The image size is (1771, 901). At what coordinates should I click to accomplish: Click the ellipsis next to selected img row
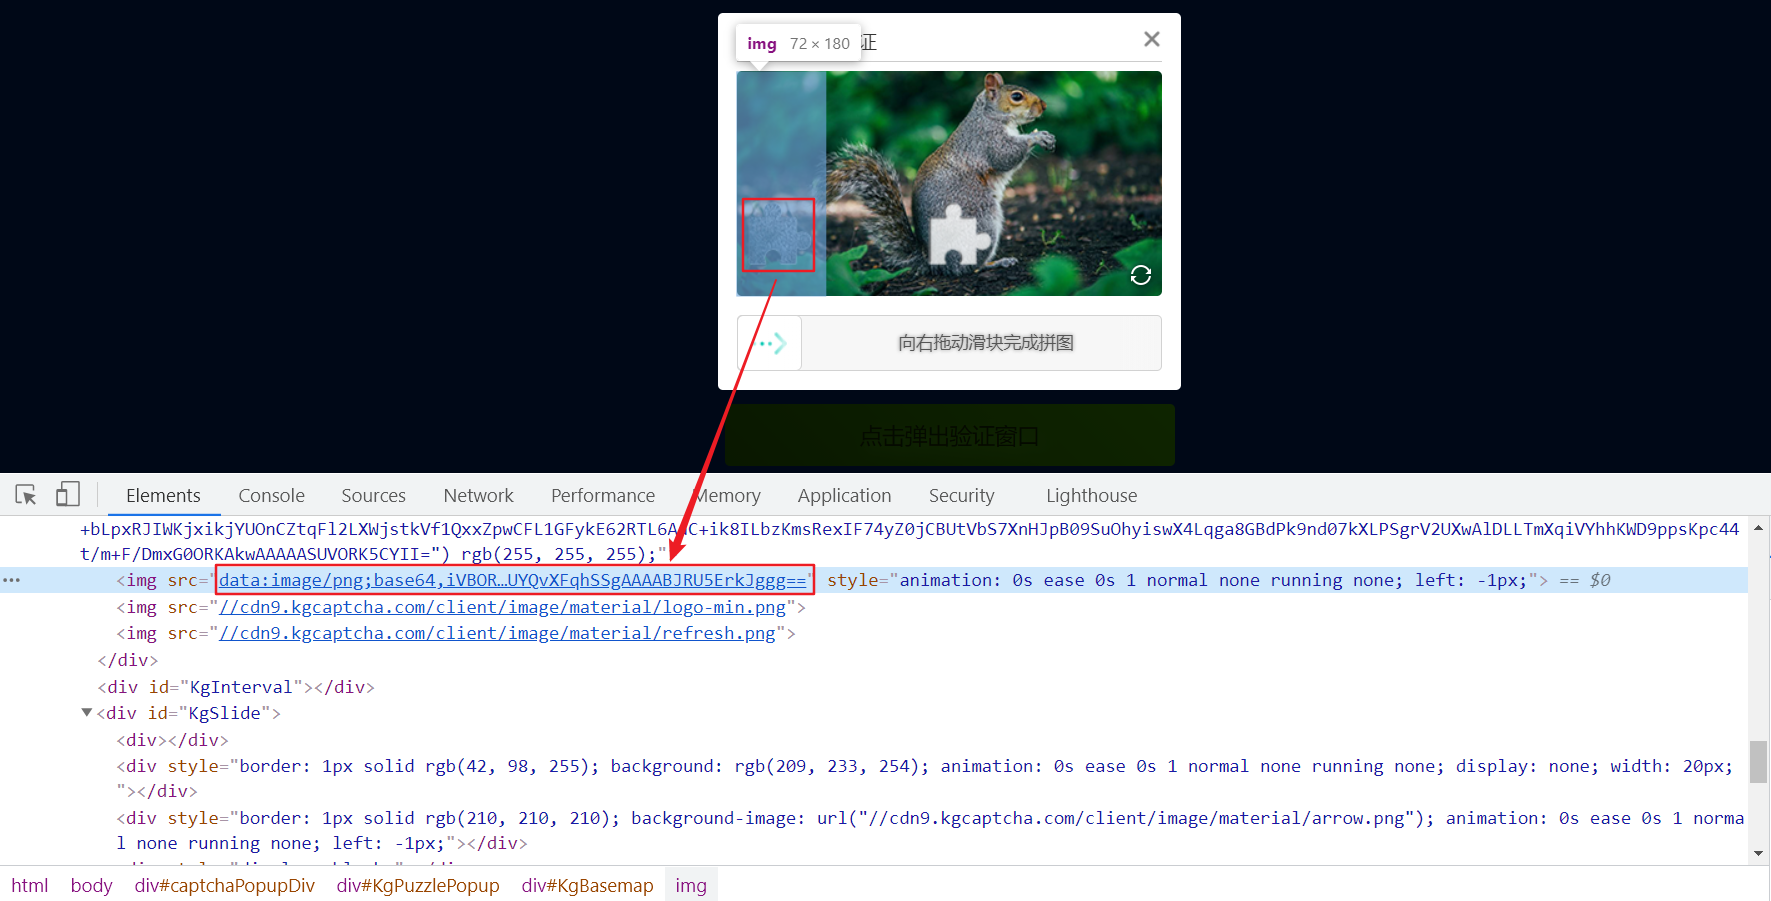(12, 580)
